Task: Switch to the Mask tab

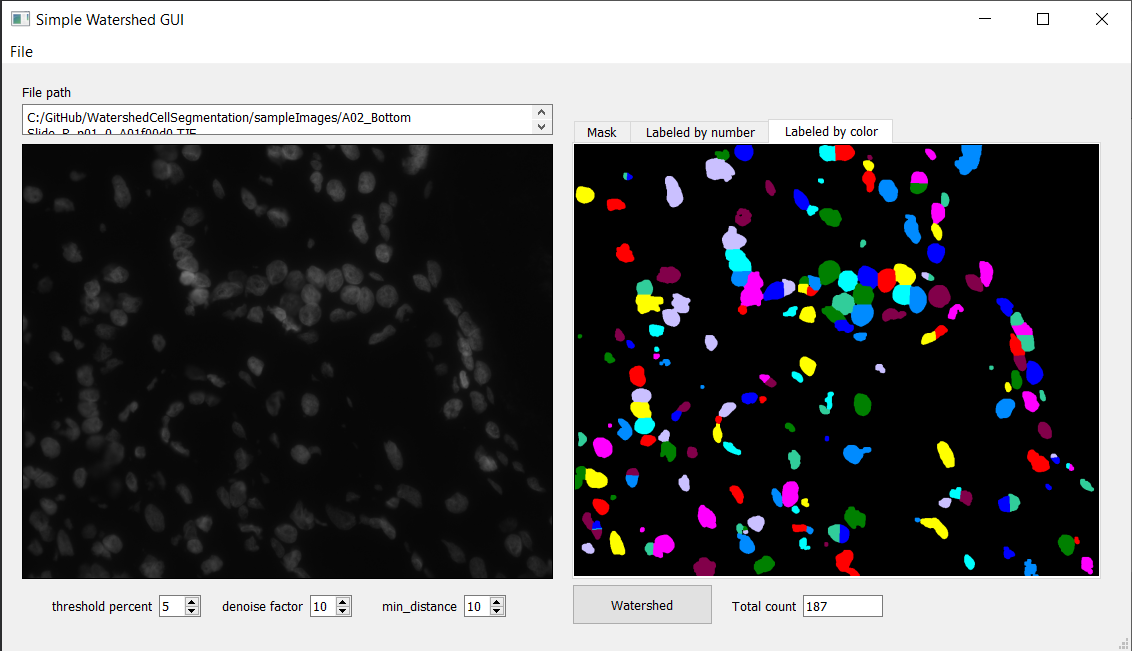Action: pos(601,132)
